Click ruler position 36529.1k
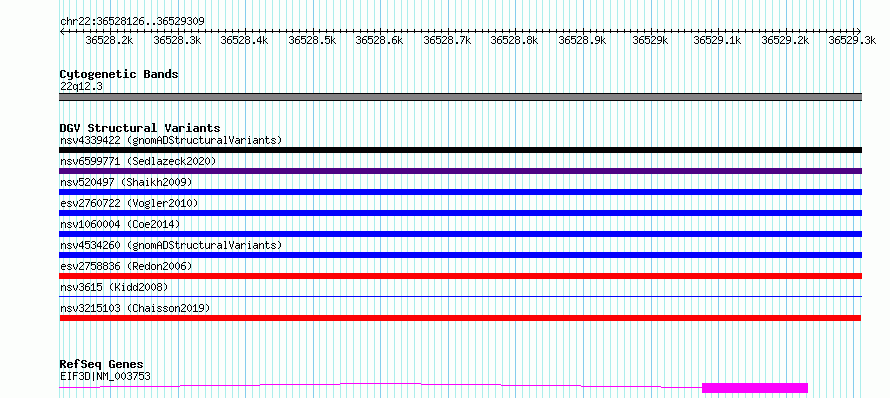The image size is (890, 398). [717, 40]
